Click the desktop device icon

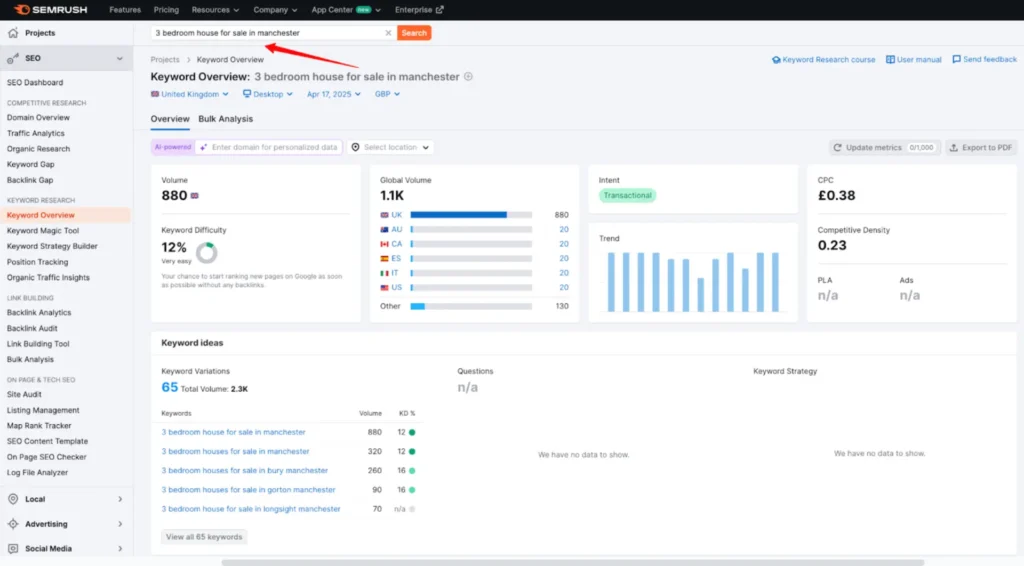click(247, 94)
